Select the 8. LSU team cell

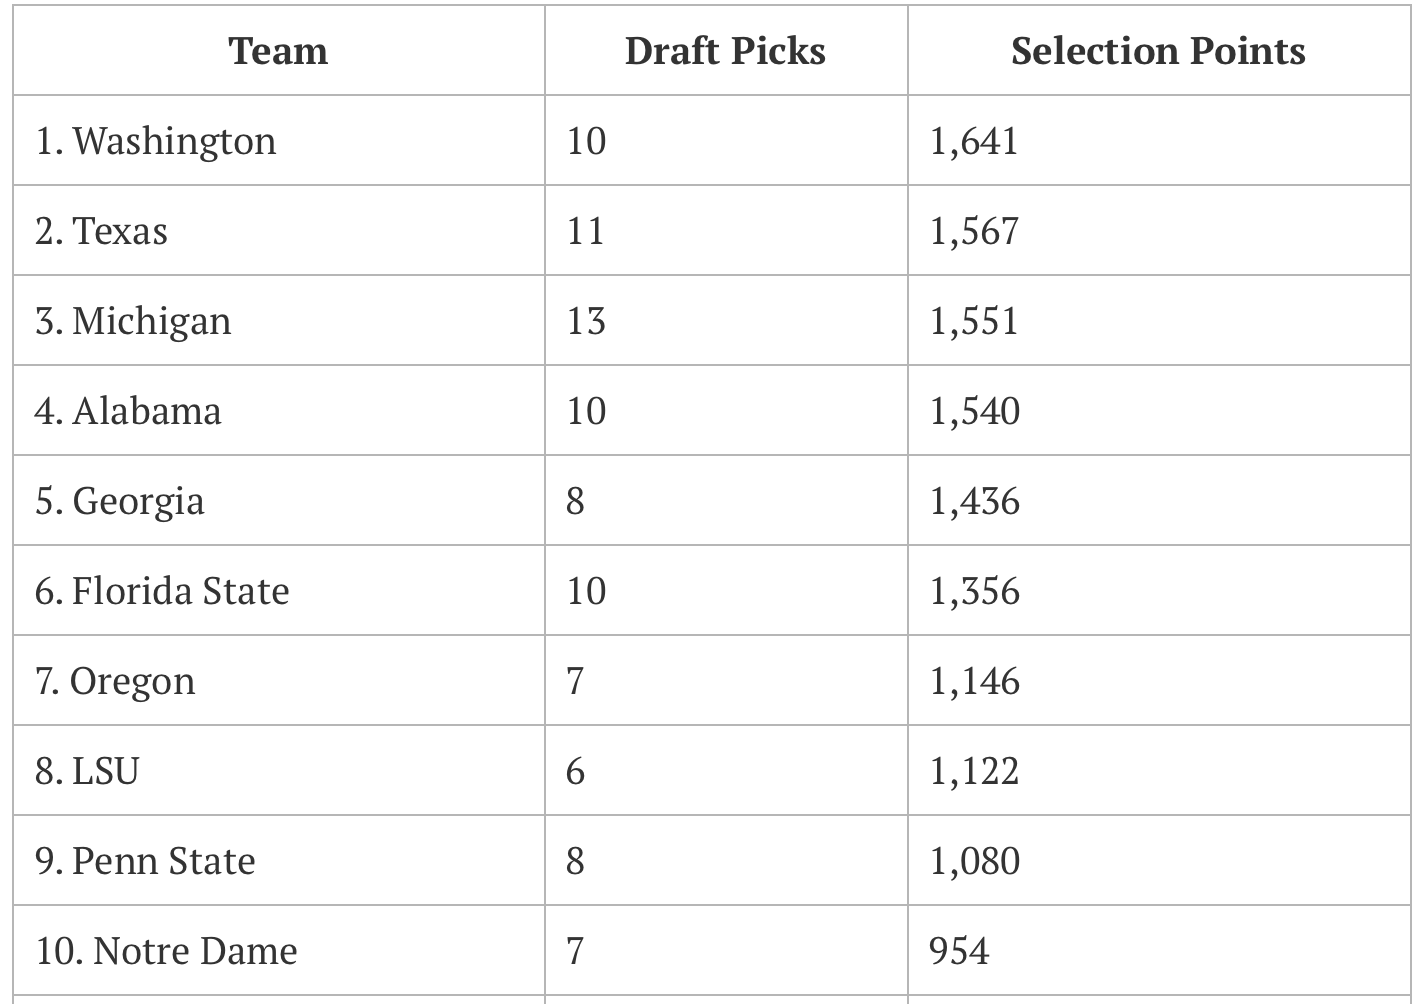coord(87,771)
